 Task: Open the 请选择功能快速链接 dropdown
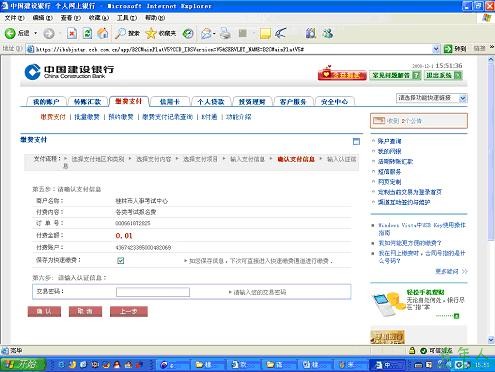[432, 98]
